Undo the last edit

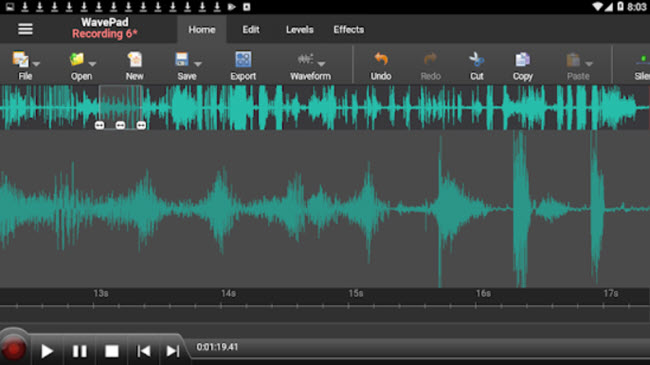coord(381,66)
